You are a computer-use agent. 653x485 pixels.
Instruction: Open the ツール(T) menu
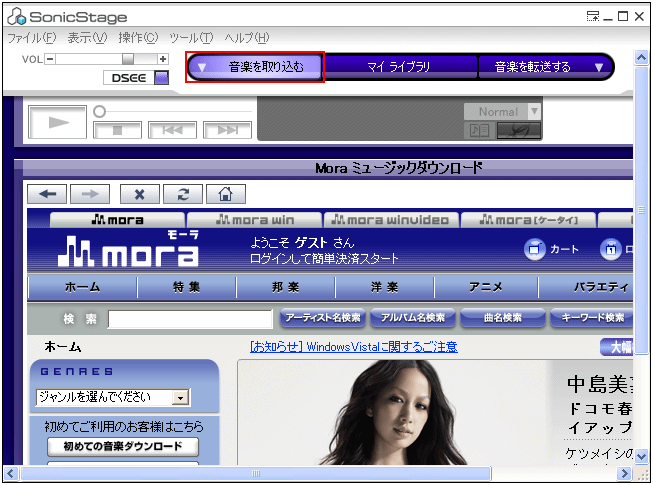(191, 38)
